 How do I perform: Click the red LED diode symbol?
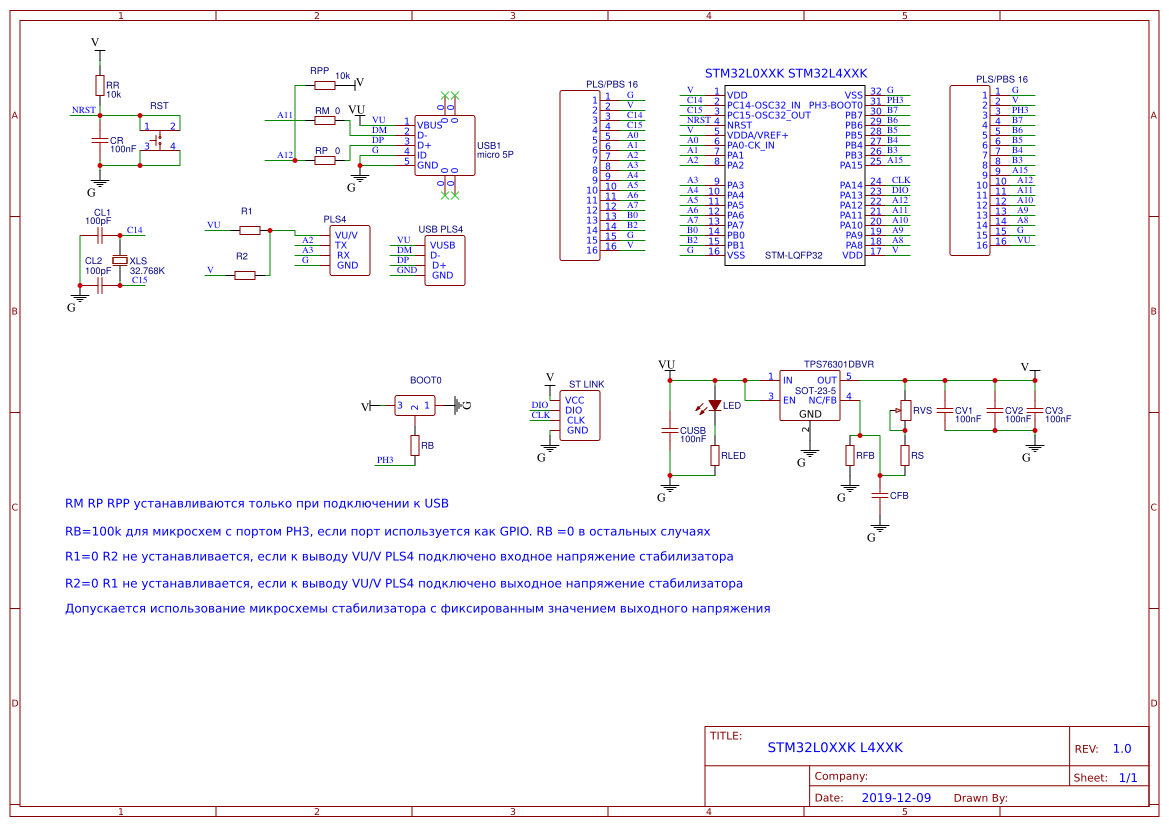[x=714, y=405]
